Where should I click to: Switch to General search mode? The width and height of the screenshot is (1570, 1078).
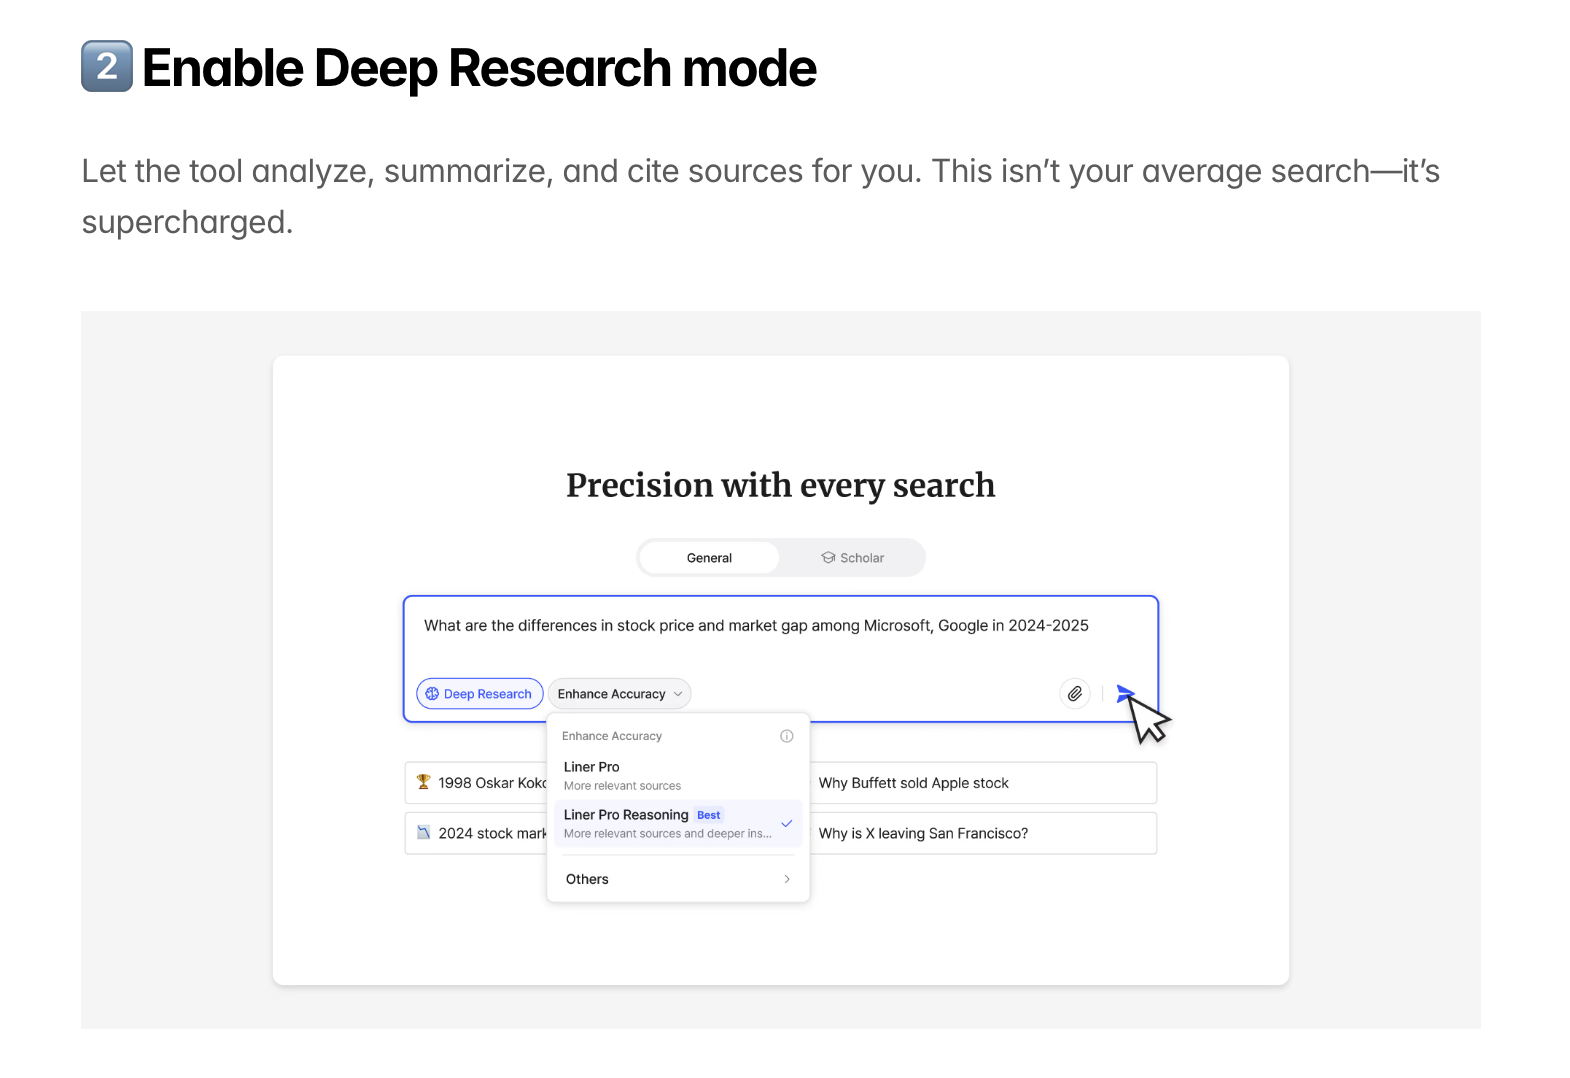pos(709,558)
